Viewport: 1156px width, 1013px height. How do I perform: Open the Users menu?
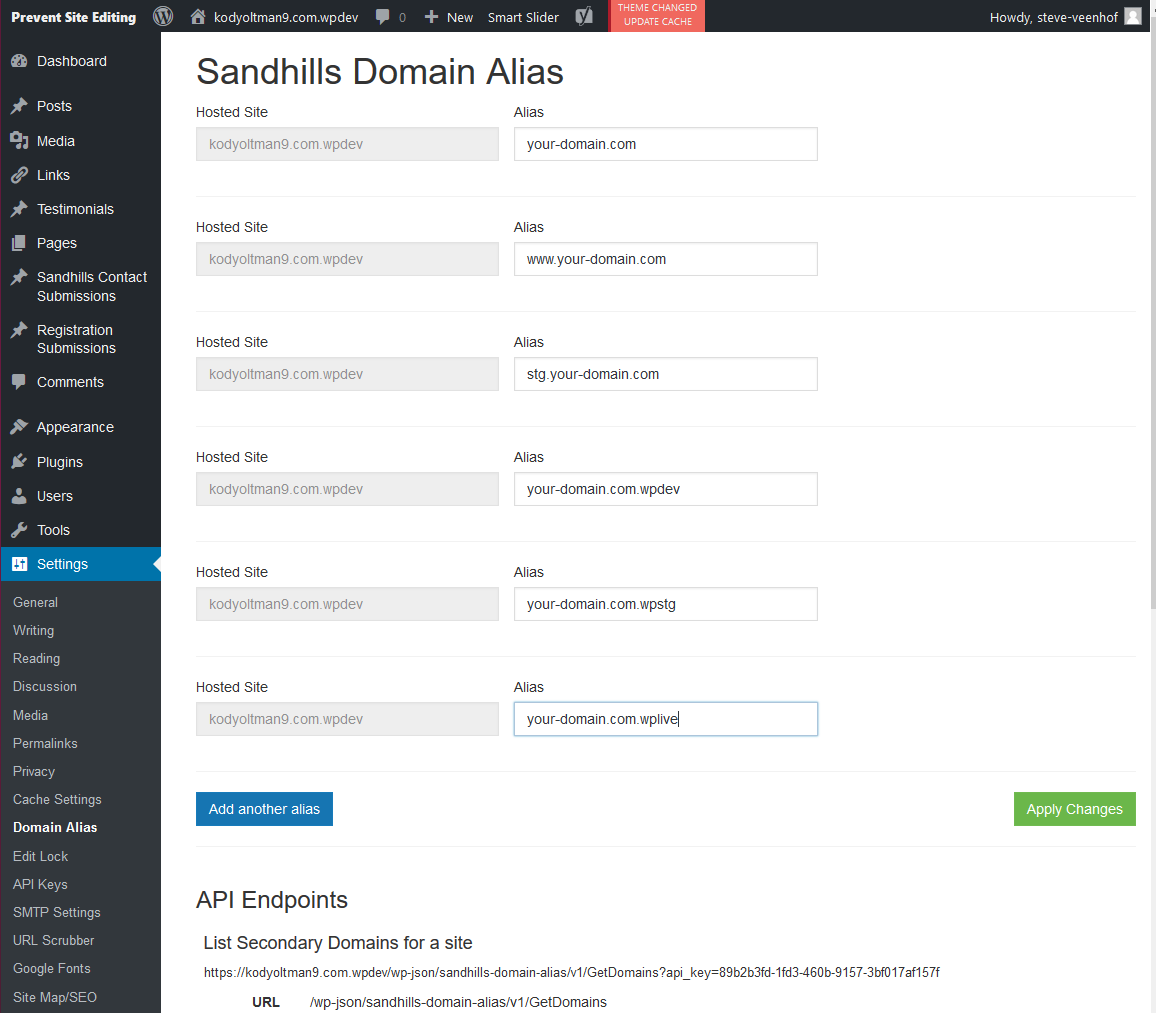click(80, 496)
